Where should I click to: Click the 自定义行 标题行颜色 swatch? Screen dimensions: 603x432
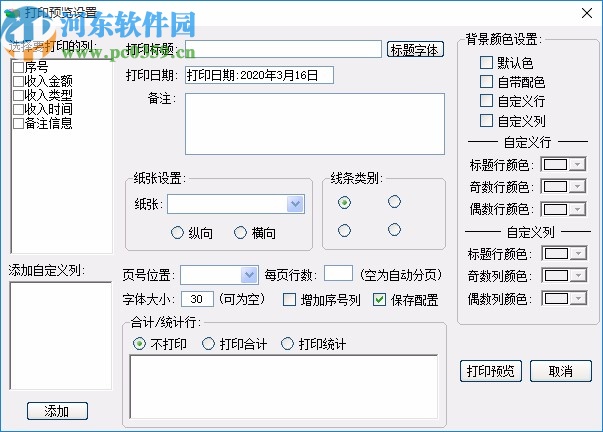[x=556, y=164]
